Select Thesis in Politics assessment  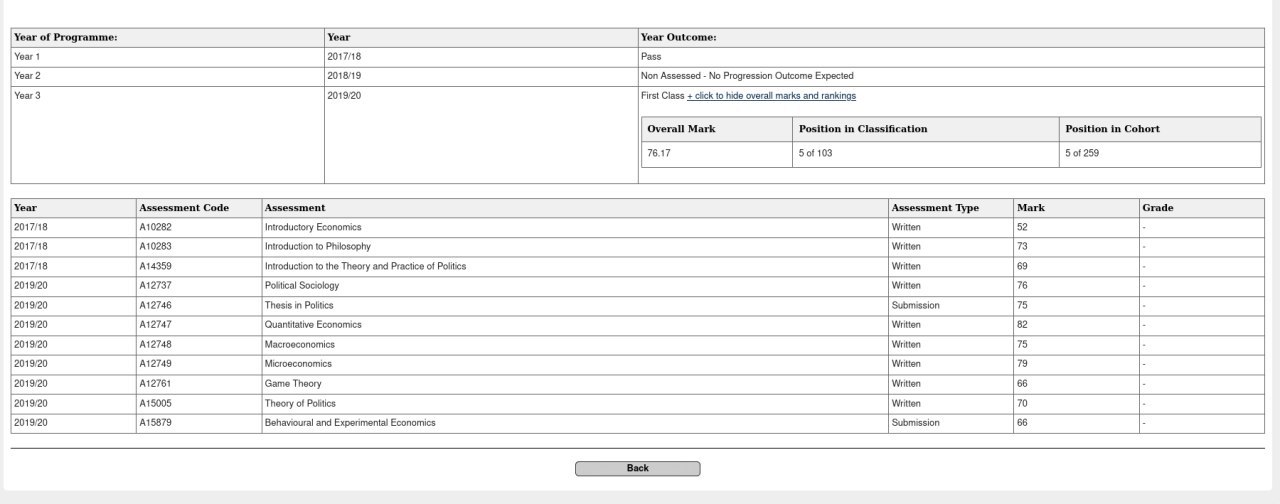(299, 305)
